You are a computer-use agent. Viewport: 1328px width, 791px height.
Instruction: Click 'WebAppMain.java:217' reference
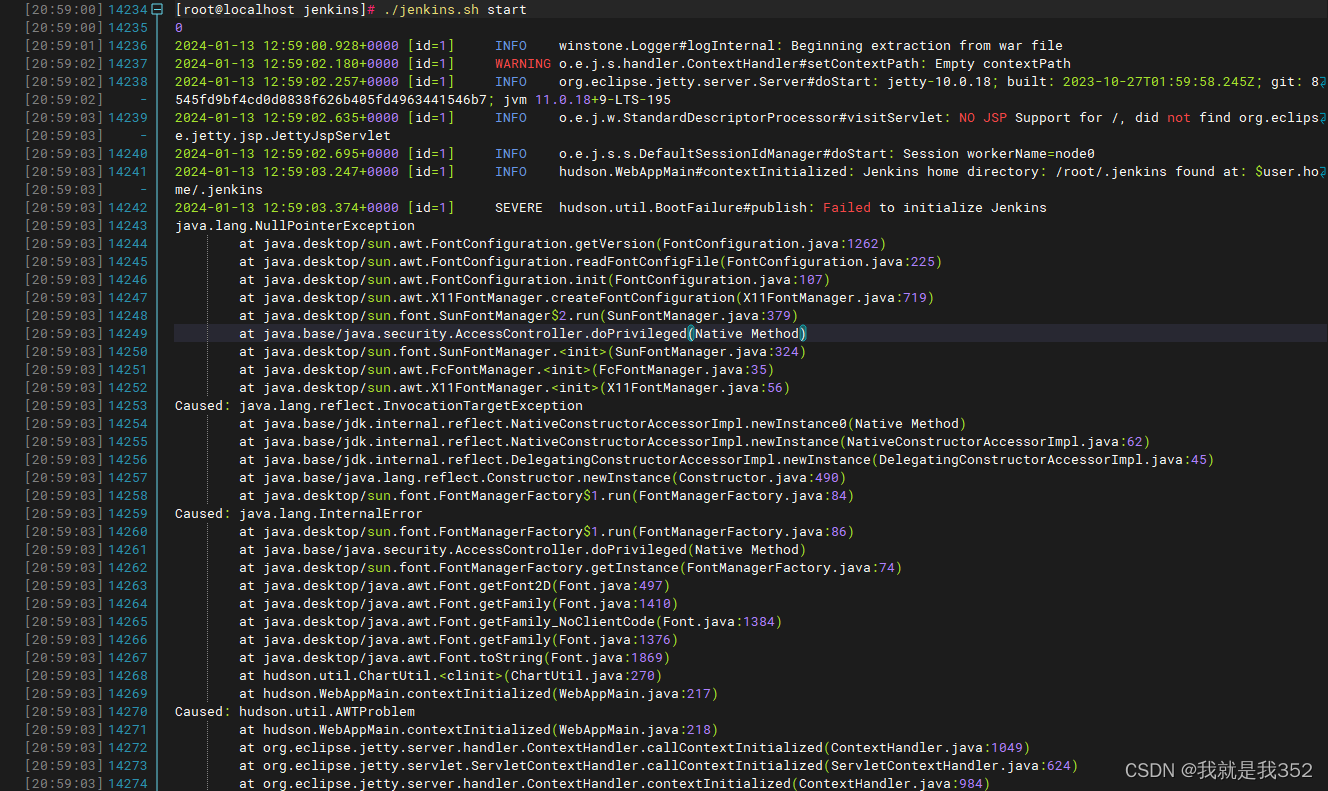click(x=635, y=693)
